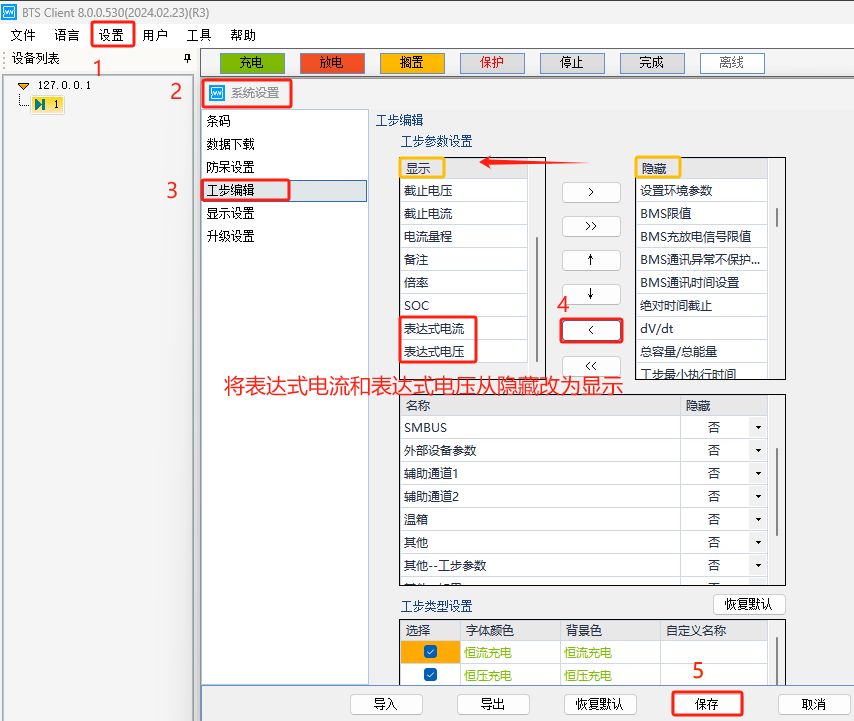Open the 设置 menu
This screenshot has height=721, width=854.
click(112, 33)
